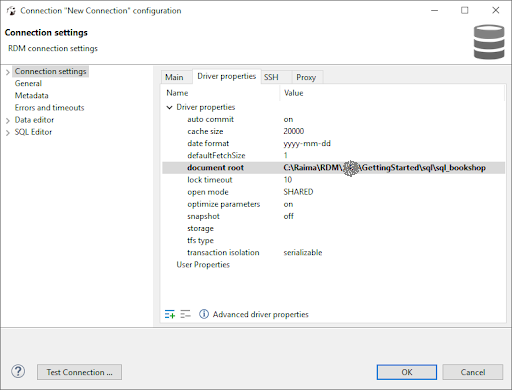Maximize the configuration window
Image resolution: width=512 pixels, height=390 pixels.
pos(465,10)
